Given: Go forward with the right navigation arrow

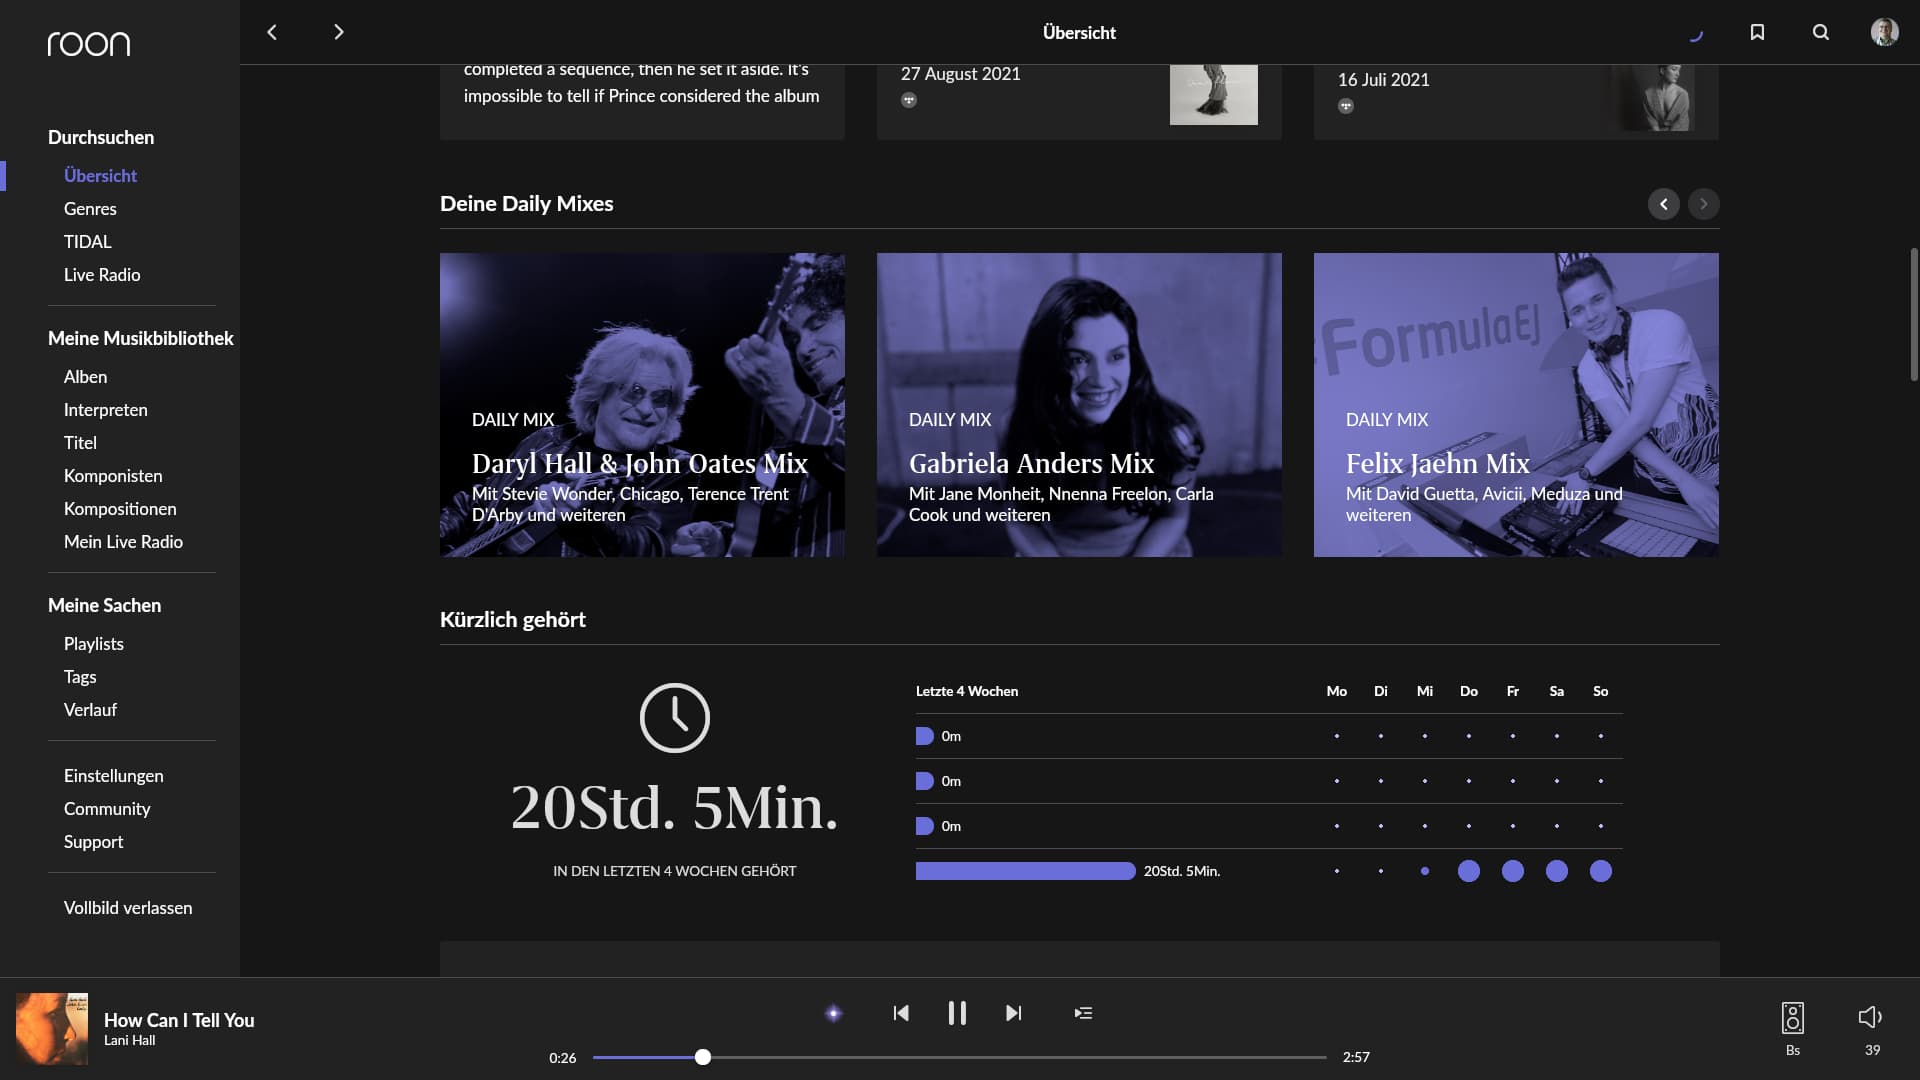Looking at the screenshot, I should click(x=339, y=32).
